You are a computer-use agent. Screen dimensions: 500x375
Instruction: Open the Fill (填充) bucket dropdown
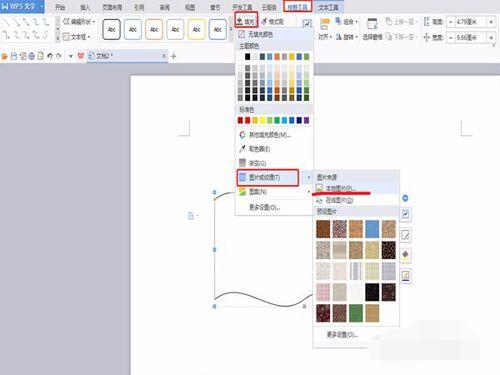click(246, 22)
